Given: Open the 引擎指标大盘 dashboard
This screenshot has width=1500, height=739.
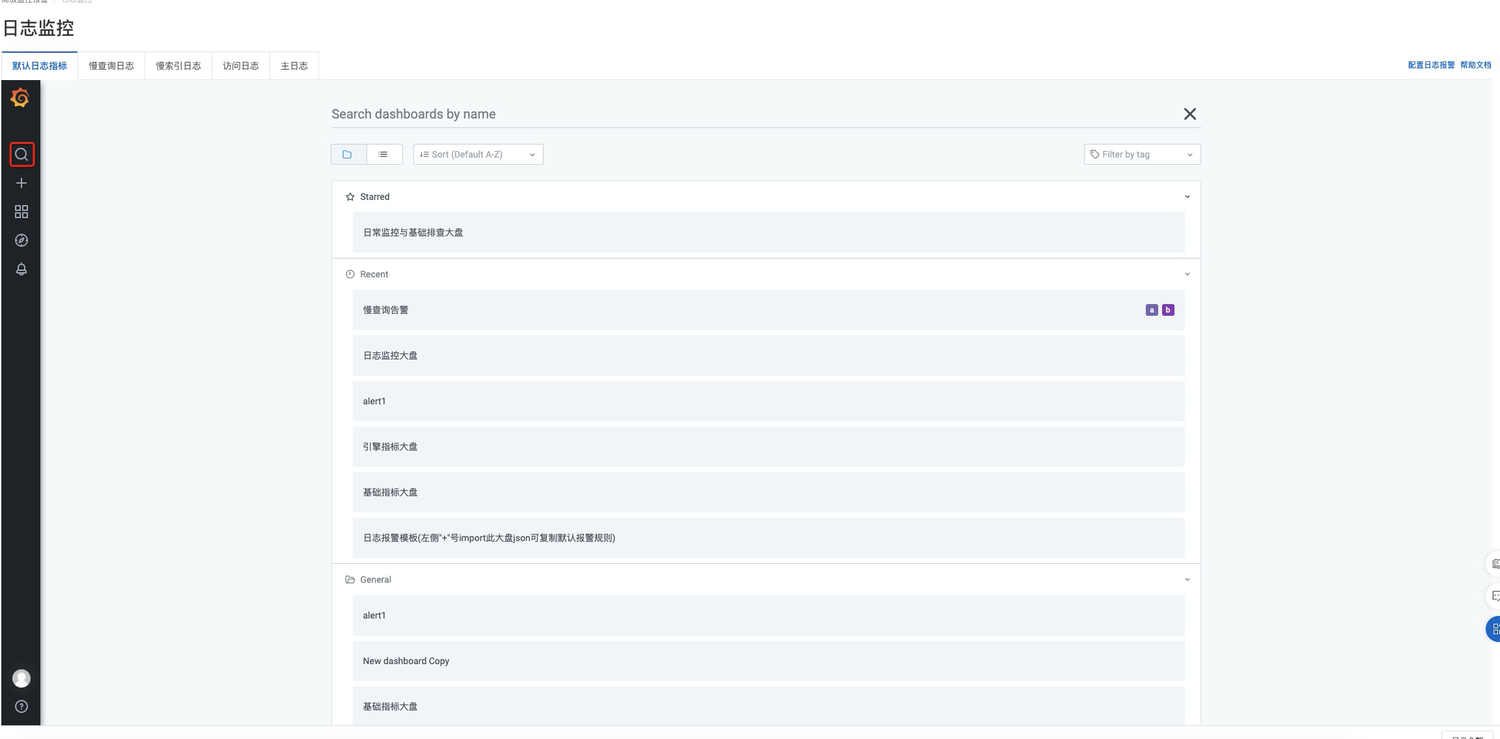Looking at the screenshot, I should pos(768,447).
